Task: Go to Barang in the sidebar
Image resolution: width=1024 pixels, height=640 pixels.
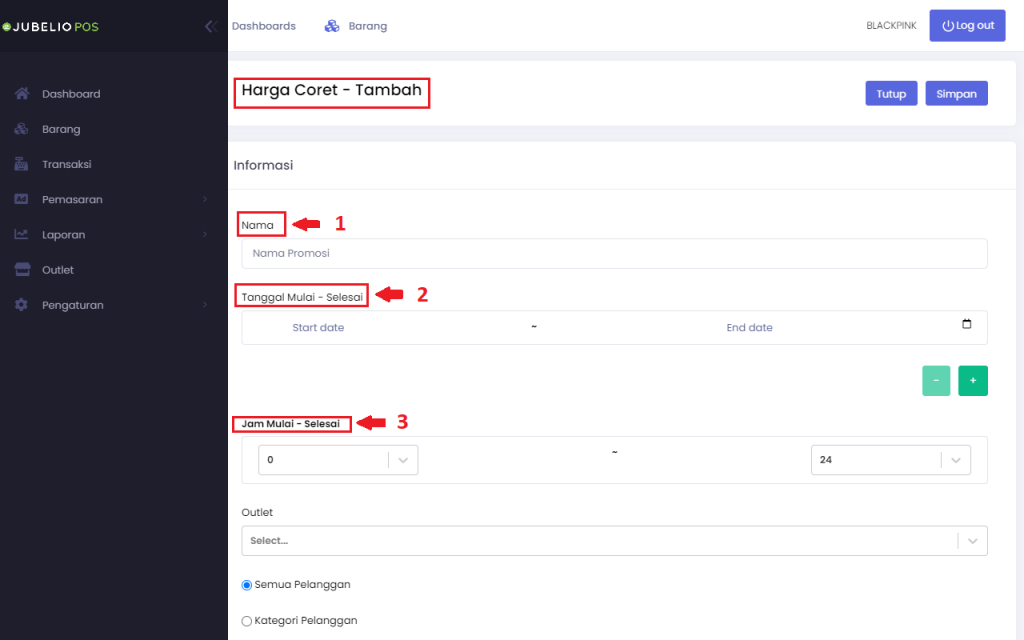Action: click(61, 129)
